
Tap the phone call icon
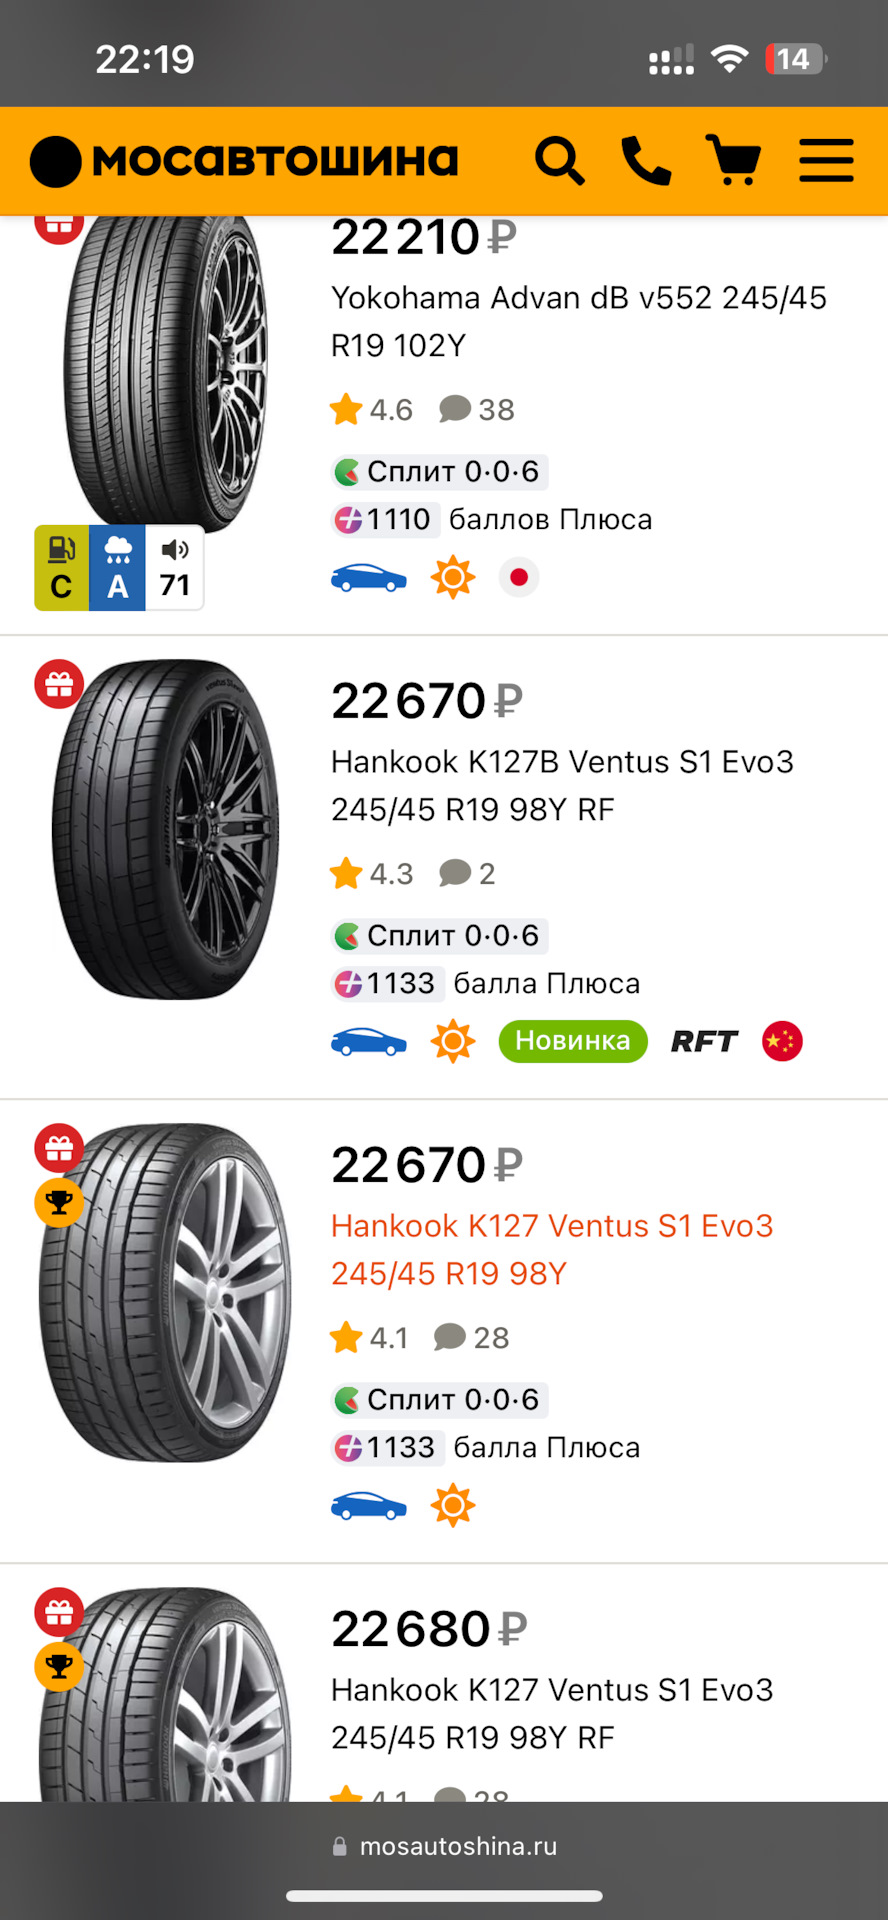[646, 161]
